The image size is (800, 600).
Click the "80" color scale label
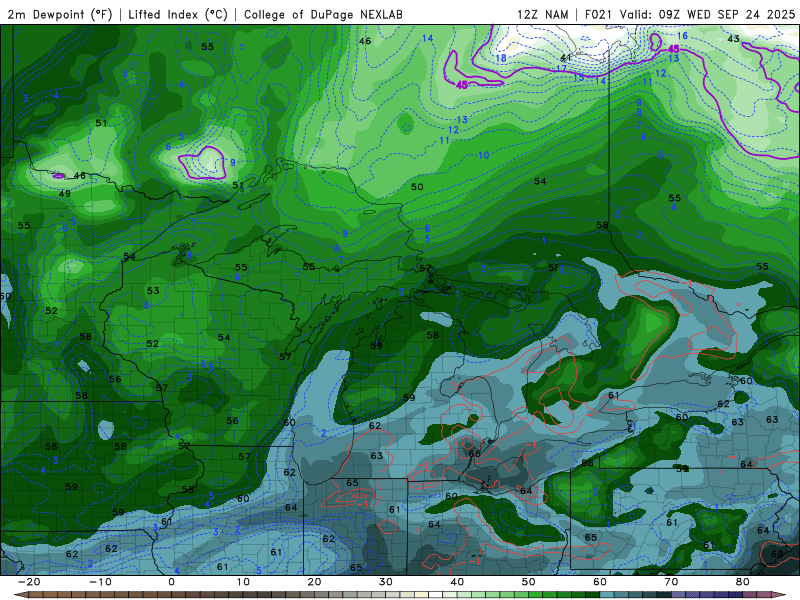tap(743, 582)
